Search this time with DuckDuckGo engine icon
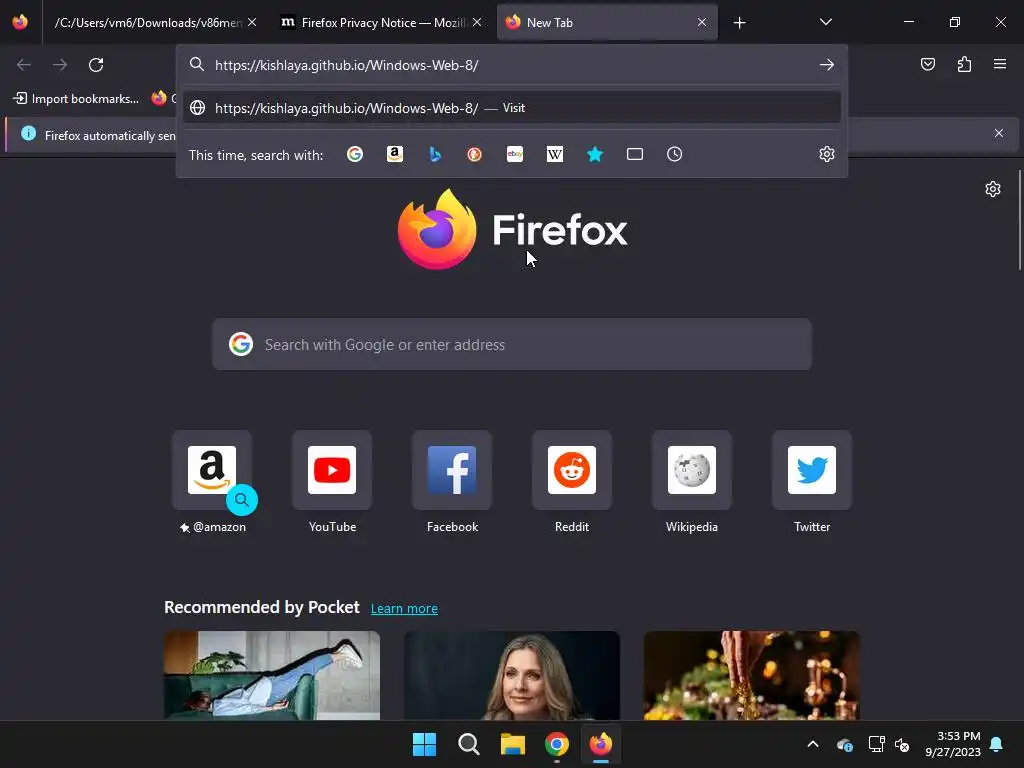 475,154
